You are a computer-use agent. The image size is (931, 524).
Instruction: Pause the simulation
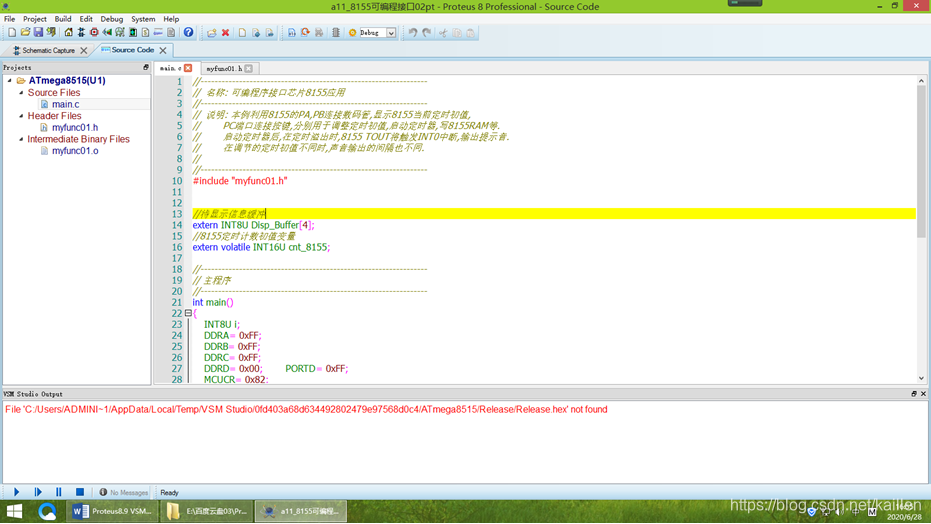[x=59, y=492]
